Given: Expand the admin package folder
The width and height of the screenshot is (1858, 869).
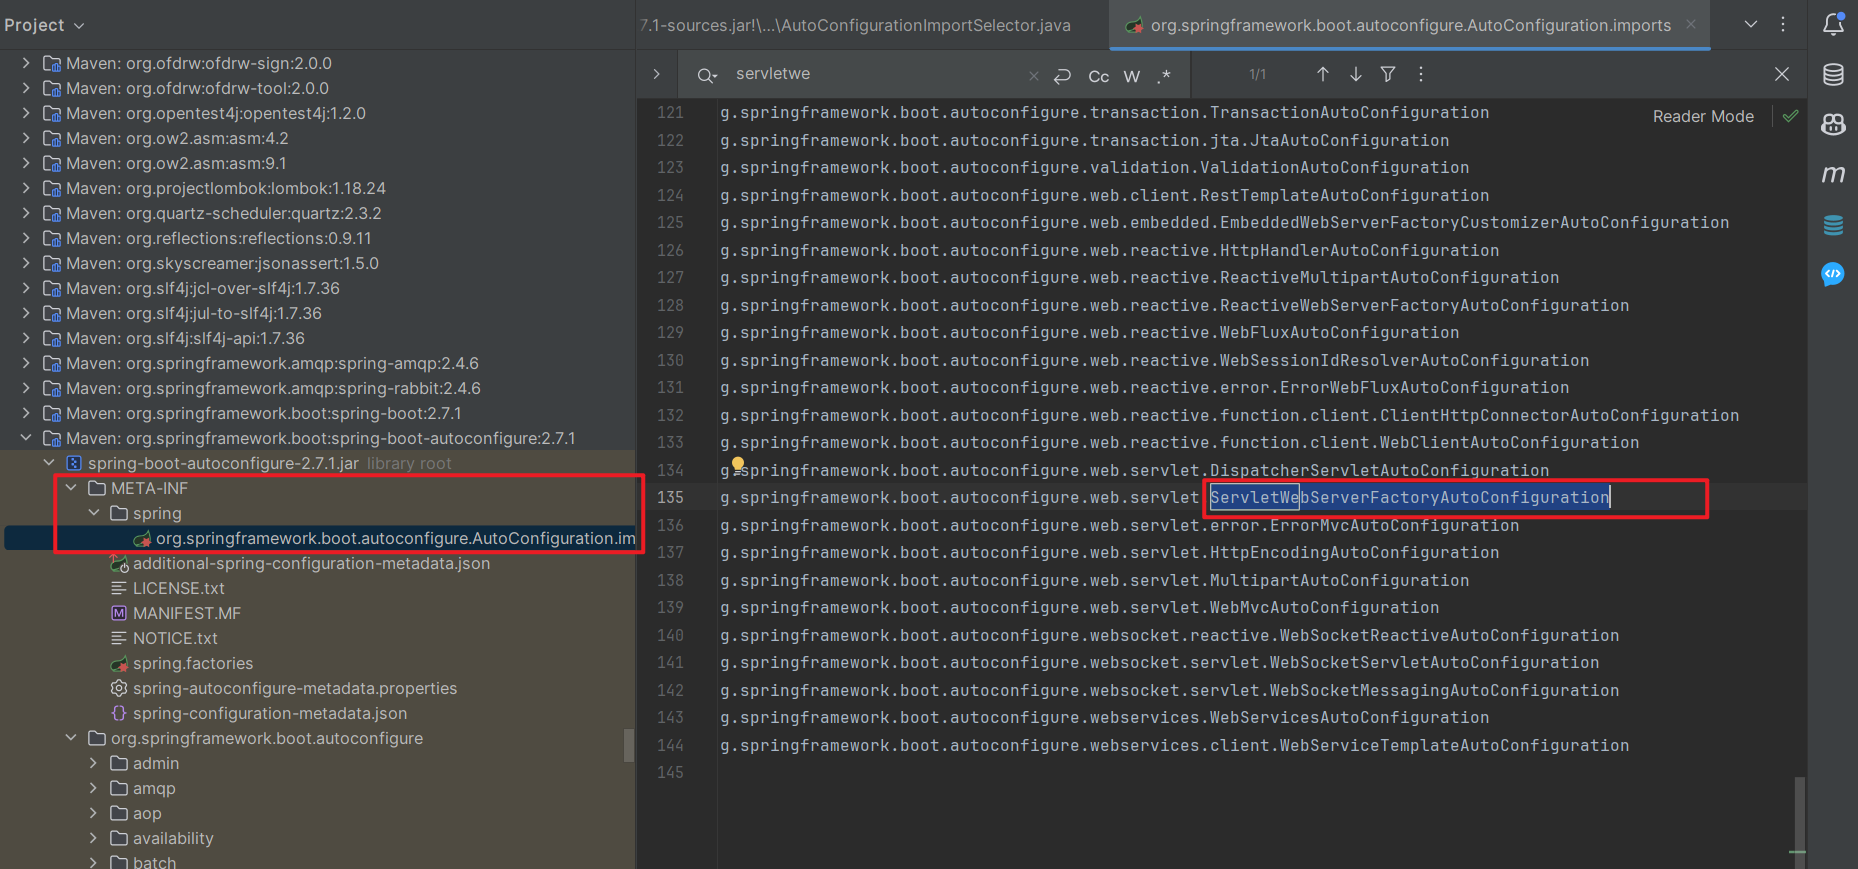Looking at the screenshot, I should (x=93, y=763).
